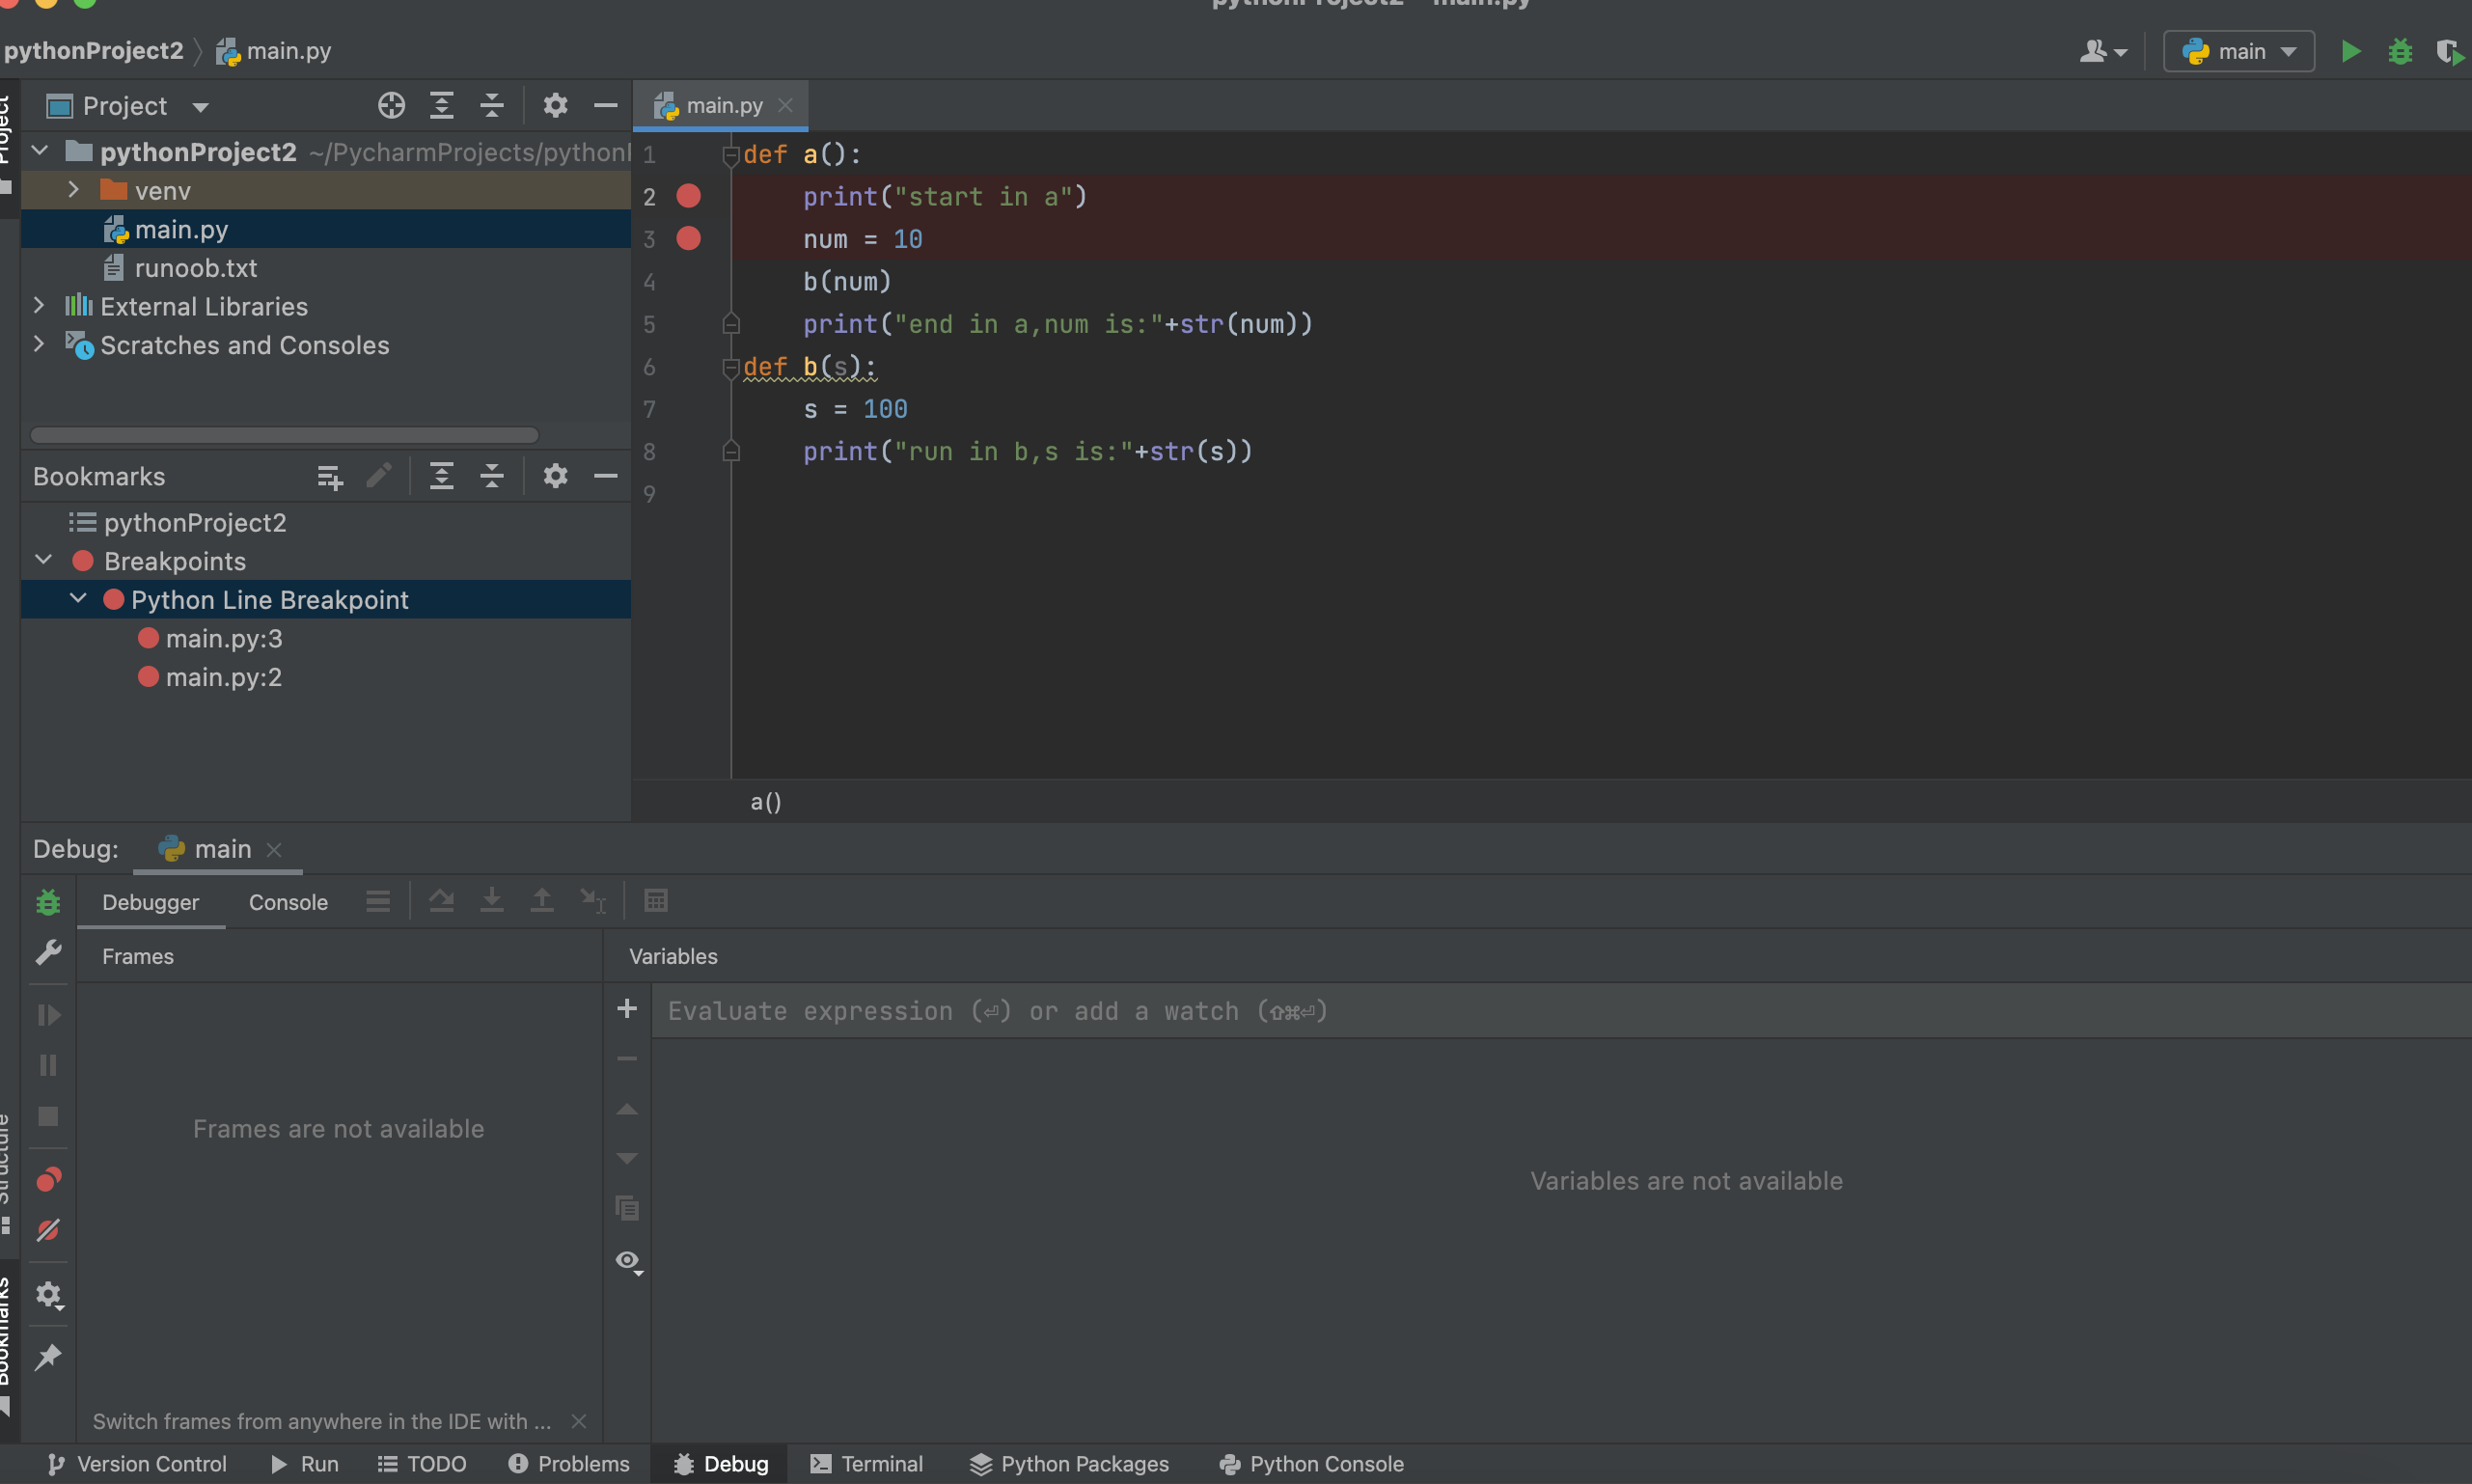The image size is (2472, 1484).
Task: Click the Resume Program icon
Action: [x=48, y=1015]
